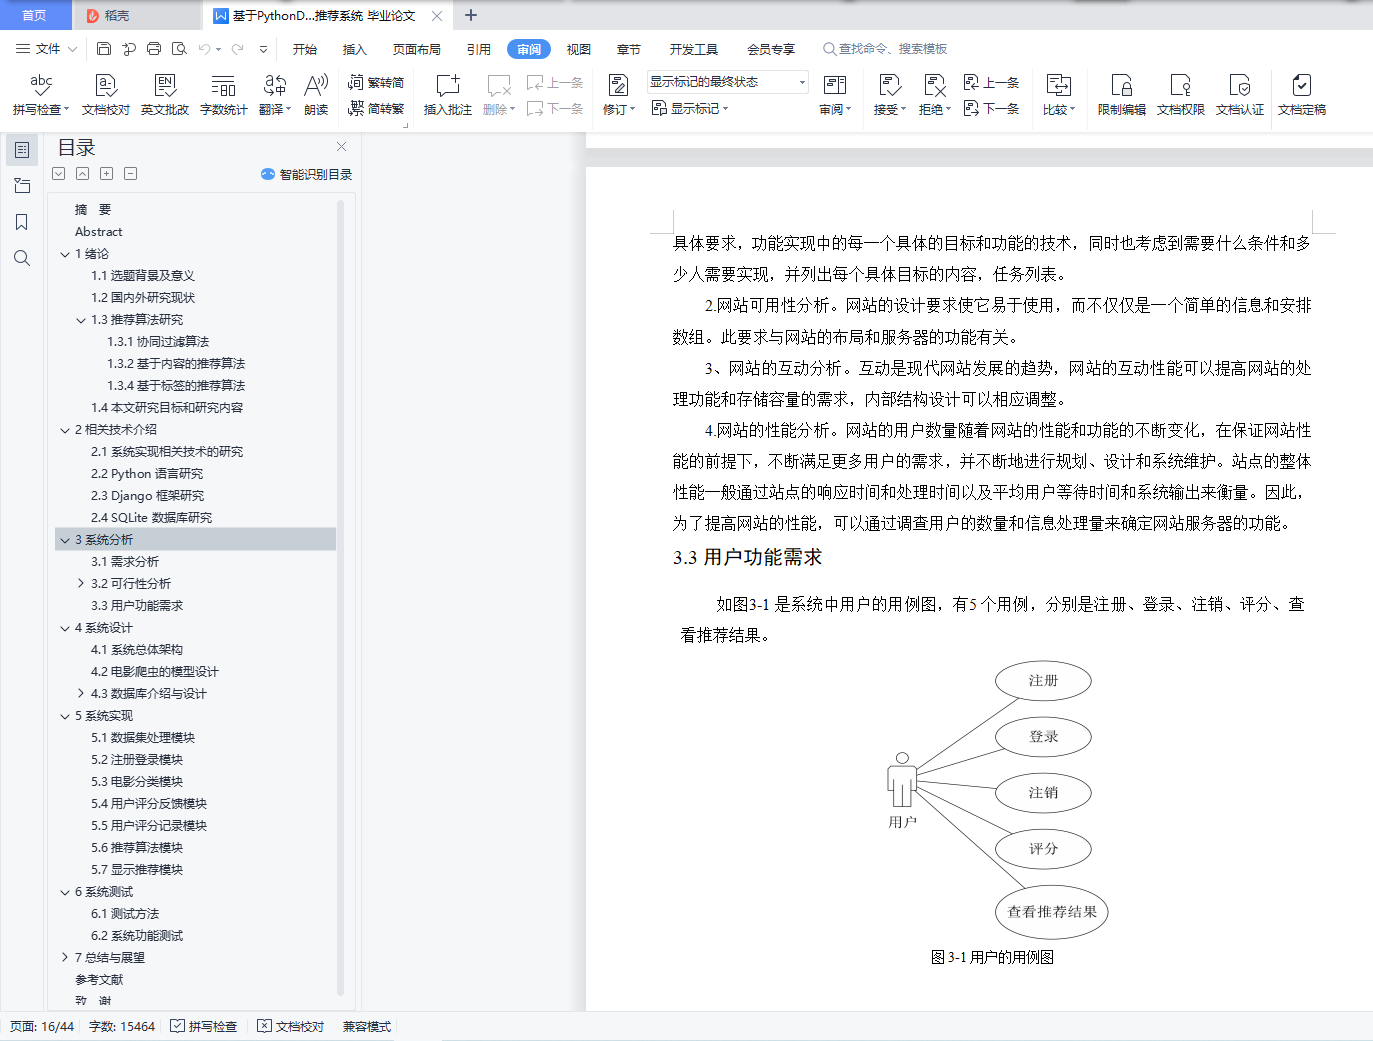Click the 文档认证 icon
This screenshot has width=1373, height=1041.
1240,95
